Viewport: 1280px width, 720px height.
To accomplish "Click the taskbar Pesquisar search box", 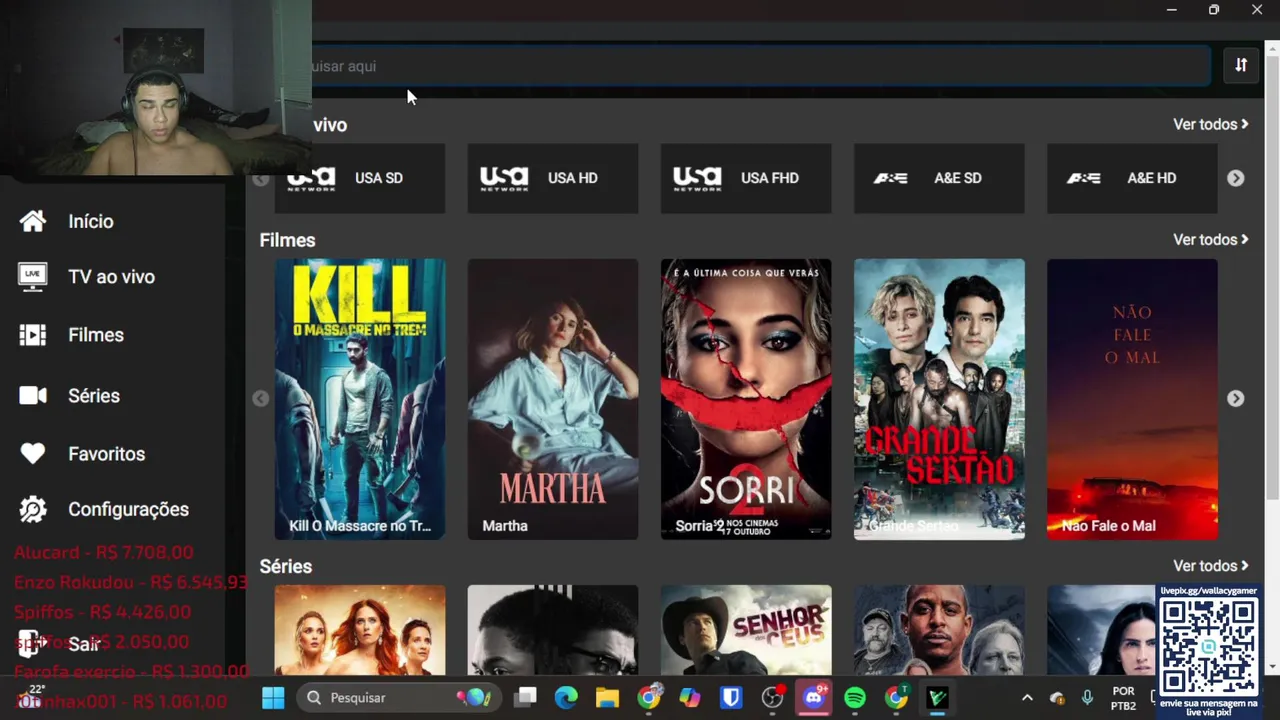I will pyautogui.click(x=398, y=698).
